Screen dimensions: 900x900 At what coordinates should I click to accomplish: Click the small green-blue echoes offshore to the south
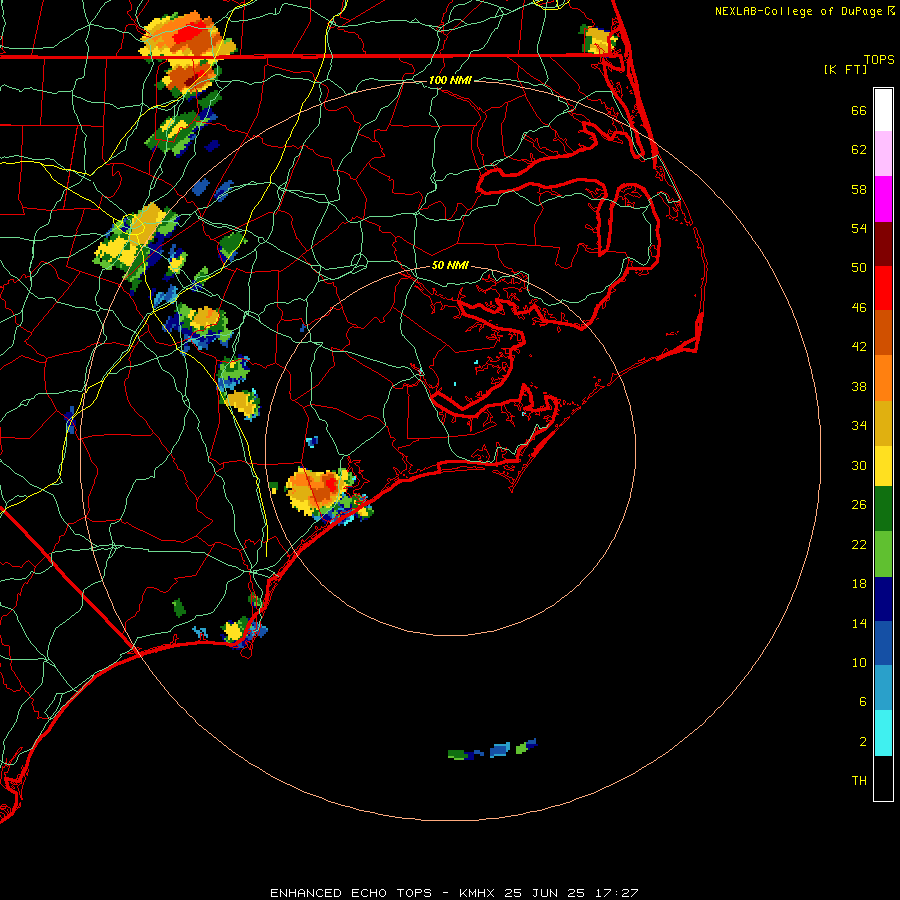[x=492, y=750]
